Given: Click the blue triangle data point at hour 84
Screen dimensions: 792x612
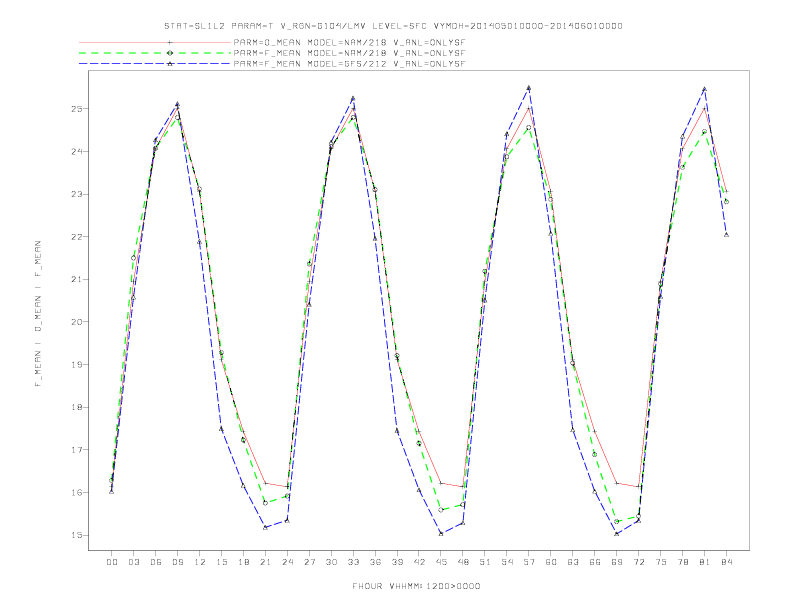Looking at the screenshot, I should point(726,235).
